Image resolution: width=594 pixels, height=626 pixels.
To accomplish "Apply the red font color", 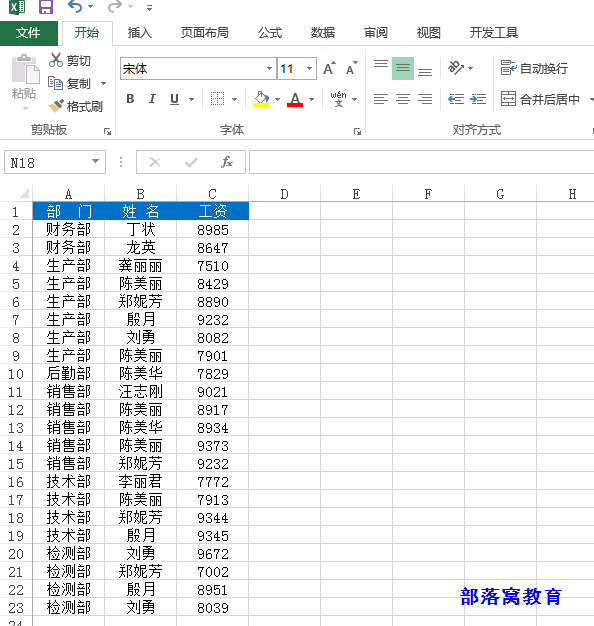I will pos(295,99).
